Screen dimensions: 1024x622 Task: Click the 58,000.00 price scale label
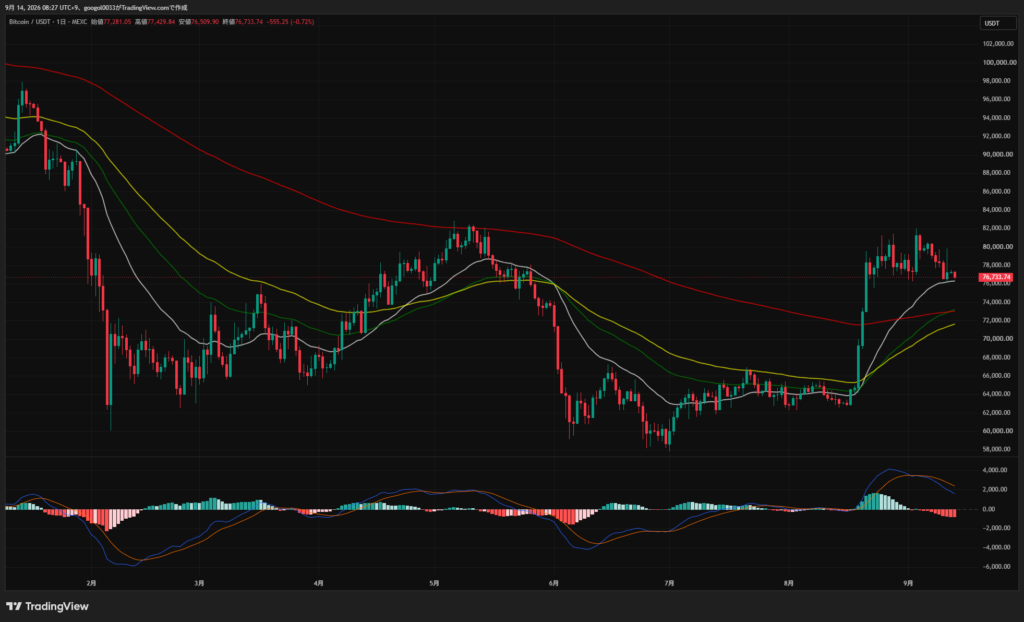coord(999,449)
